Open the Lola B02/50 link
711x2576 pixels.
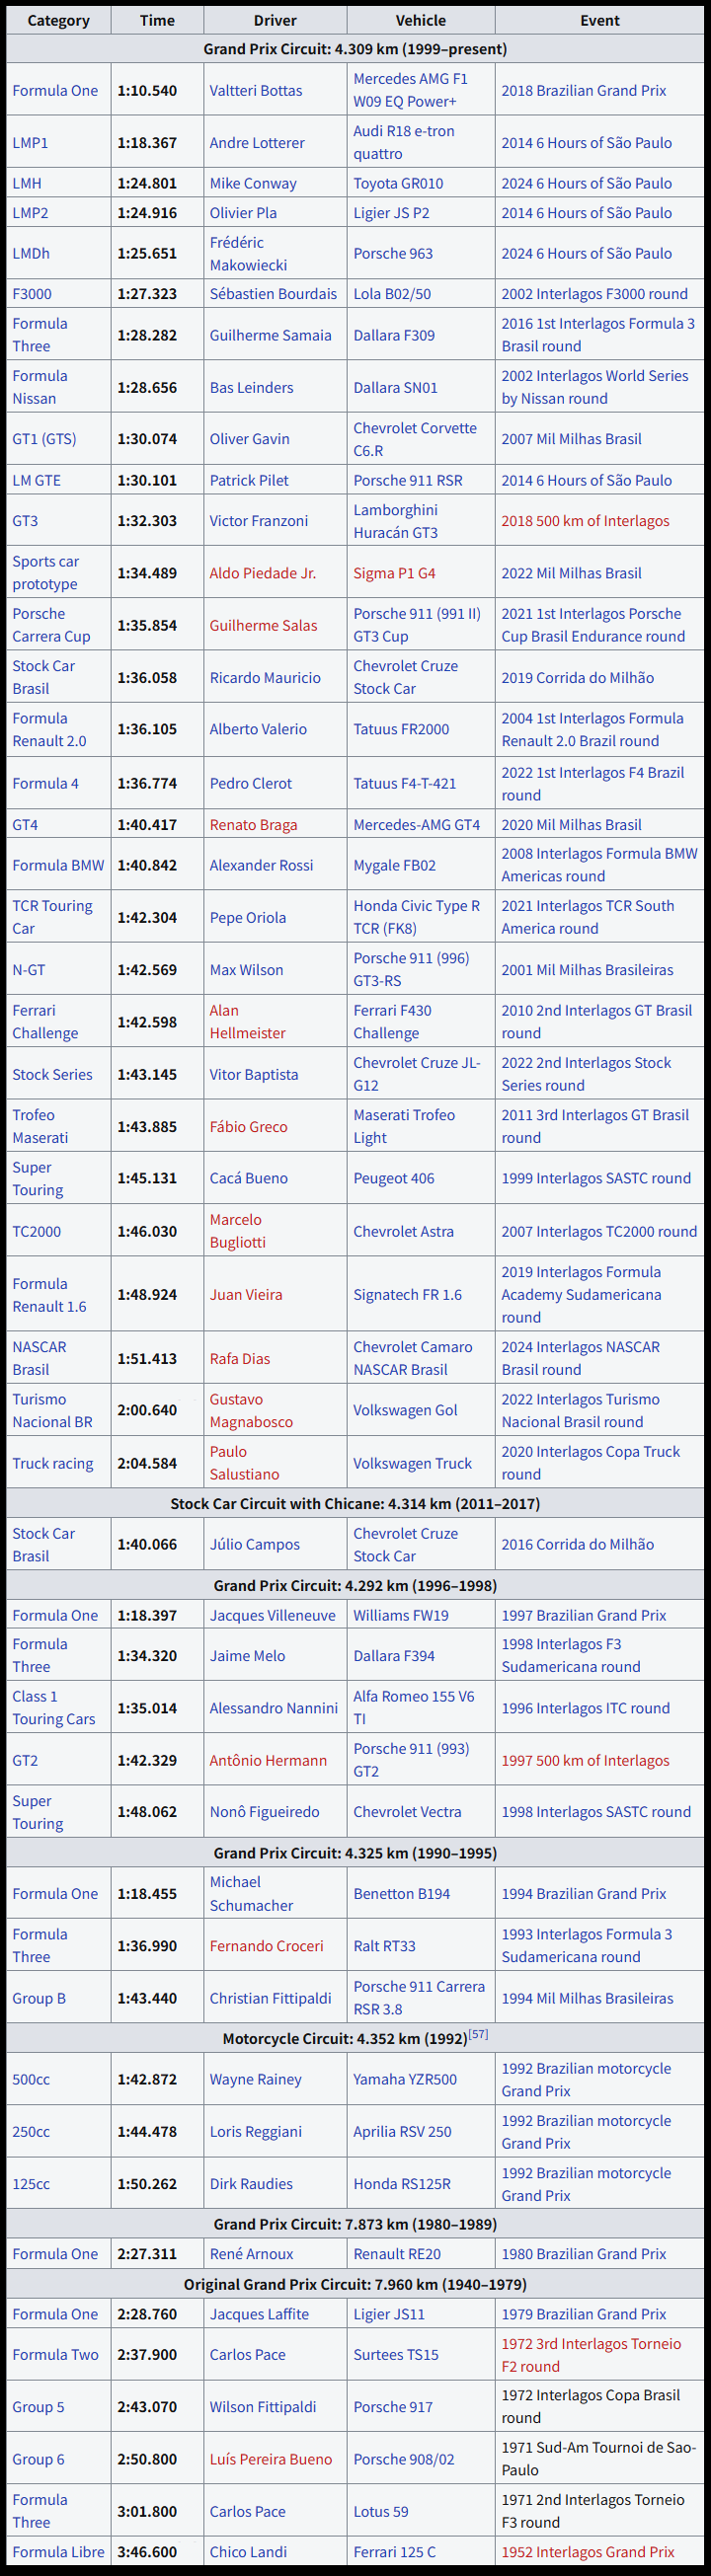(392, 294)
